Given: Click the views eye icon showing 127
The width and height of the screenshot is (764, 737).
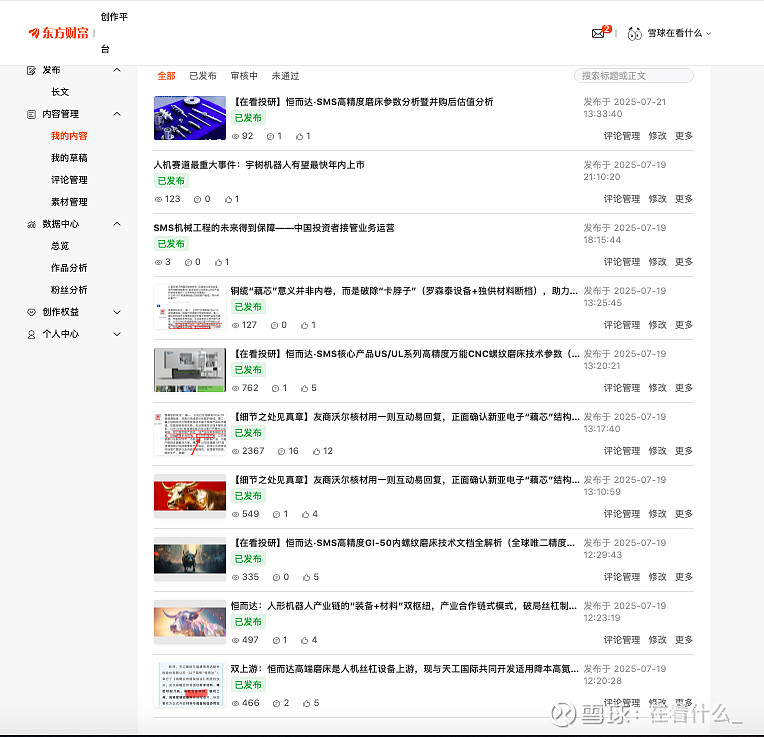Looking at the screenshot, I should (x=235, y=325).
